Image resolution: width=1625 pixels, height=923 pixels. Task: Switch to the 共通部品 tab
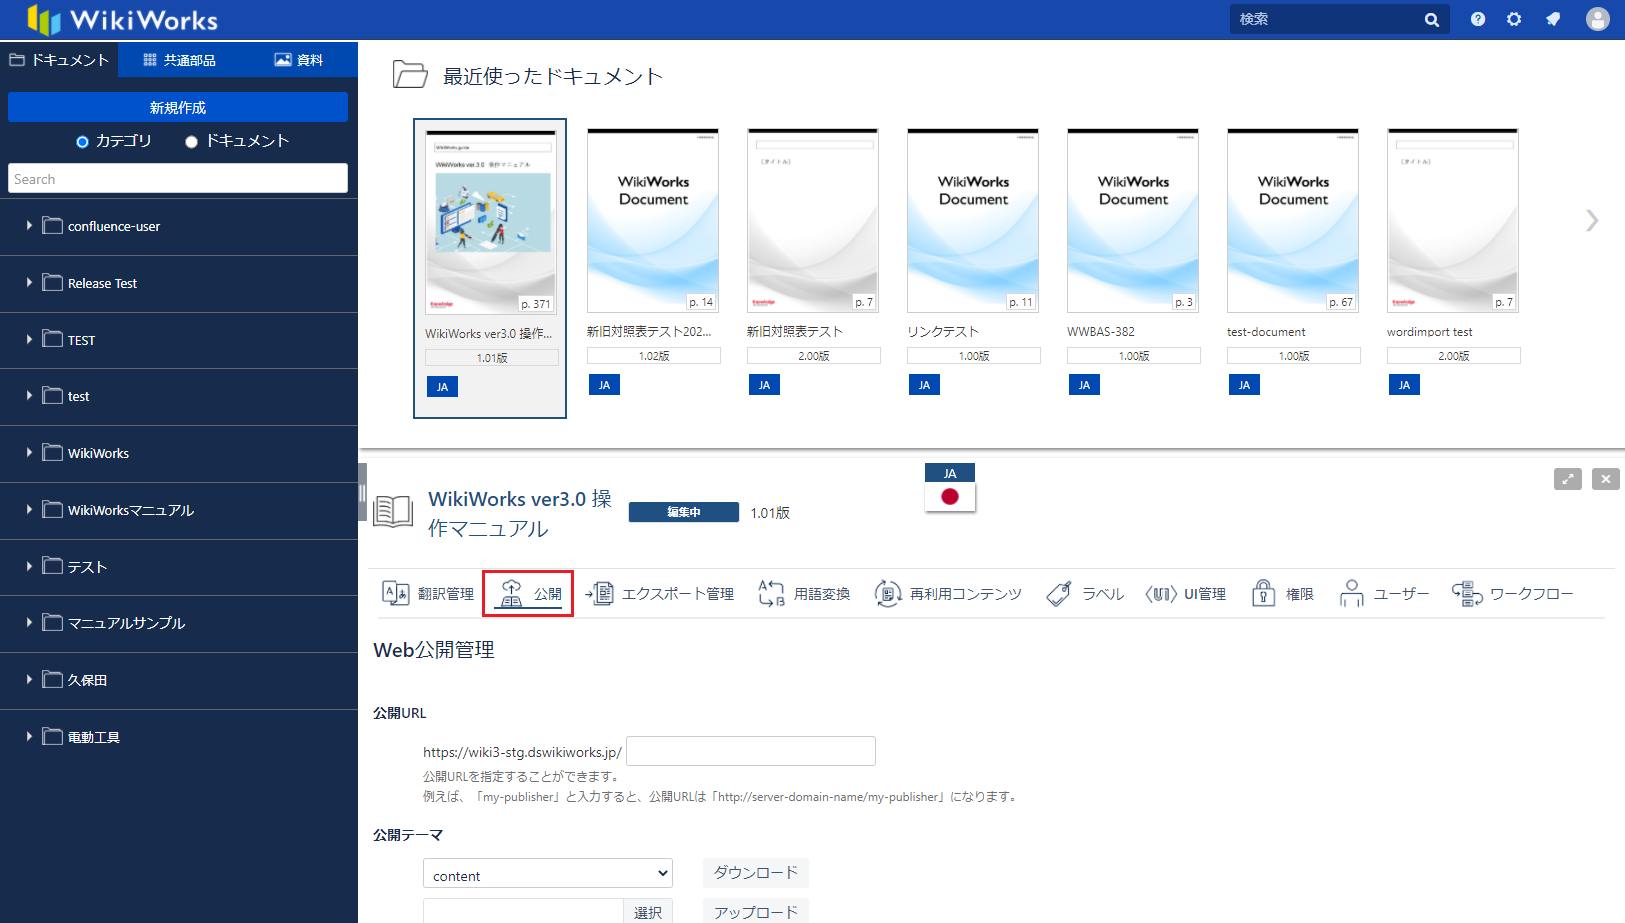click(x=180, y=60)
